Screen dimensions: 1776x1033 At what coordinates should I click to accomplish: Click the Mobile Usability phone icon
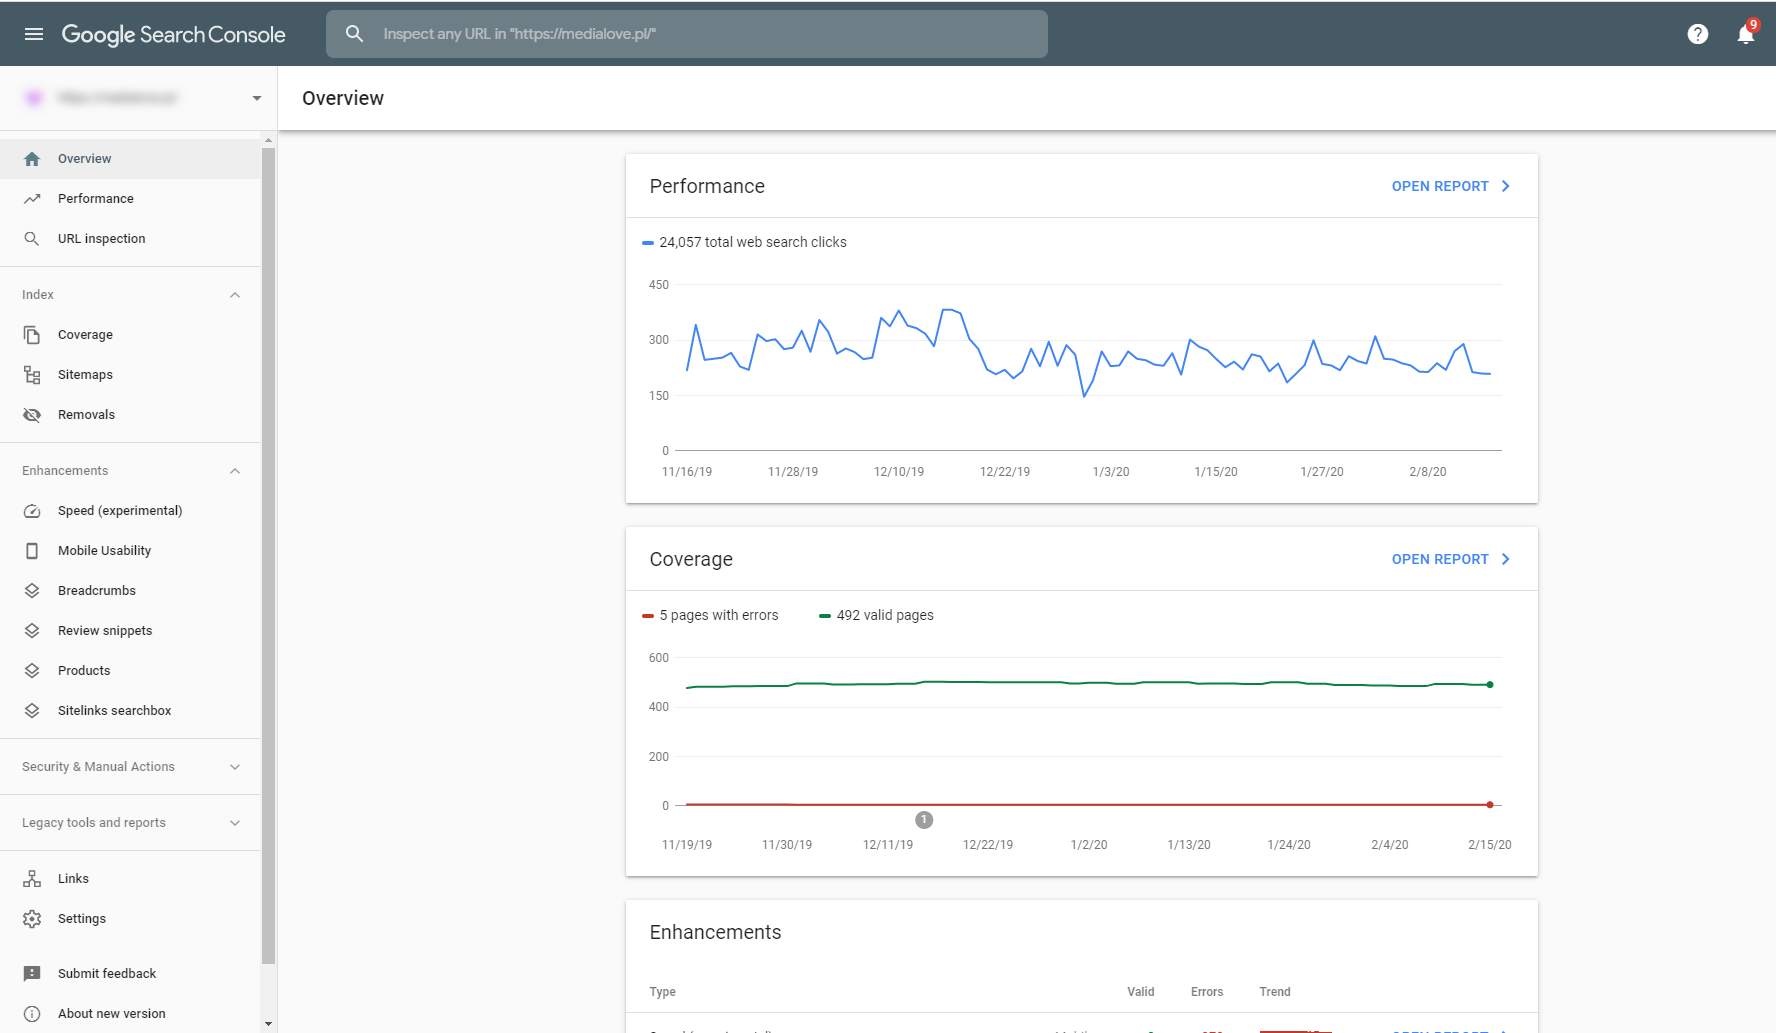click(32, 551)
